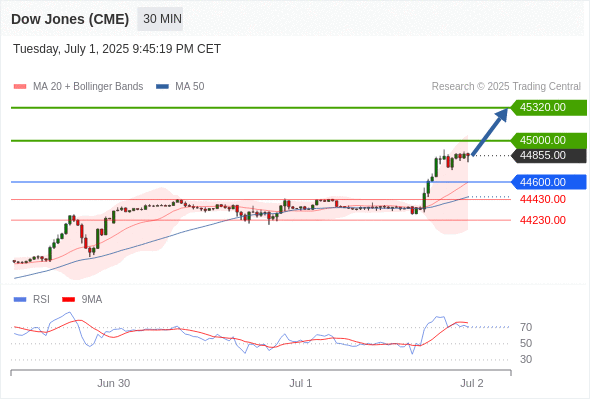Click the date and time text line
Image resolution: width=590 pixels, height=400 pixels.
coord(117,49)
